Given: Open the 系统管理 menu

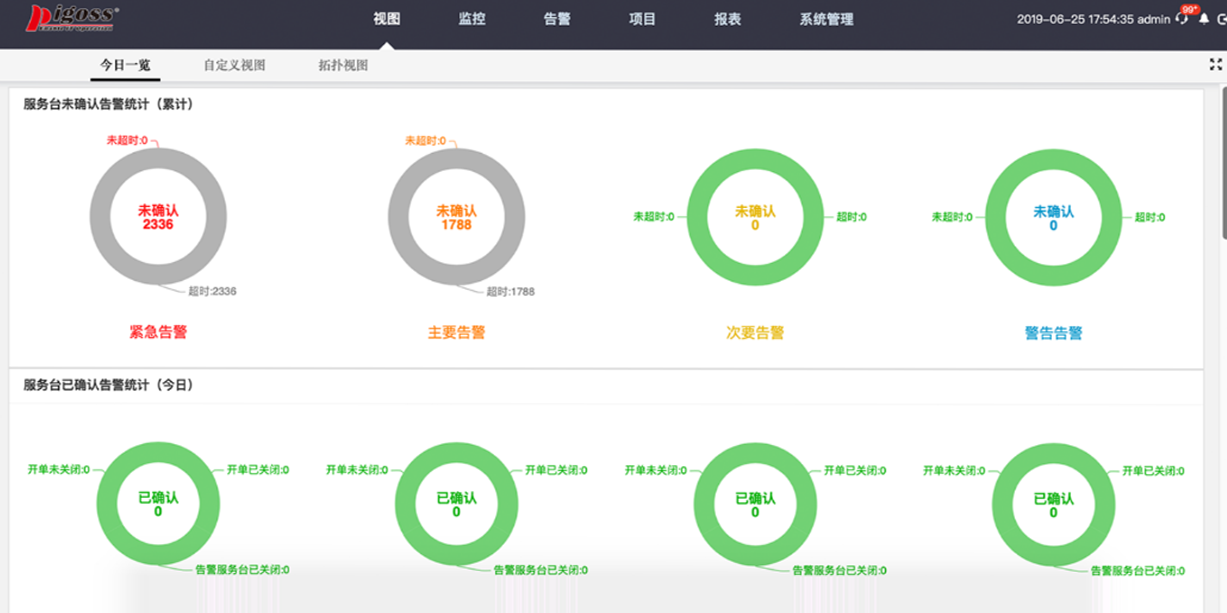Looking at the screenshot, I should pyautogui.click(x=827, y=18).
